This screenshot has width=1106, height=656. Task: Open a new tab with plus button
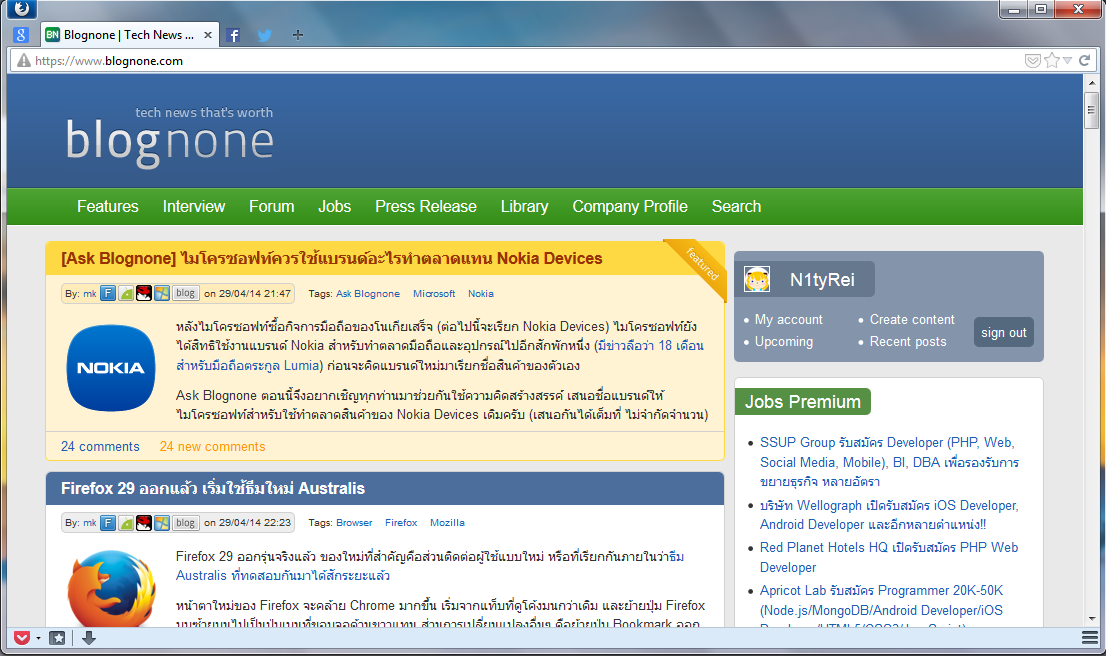coord(298,35)
